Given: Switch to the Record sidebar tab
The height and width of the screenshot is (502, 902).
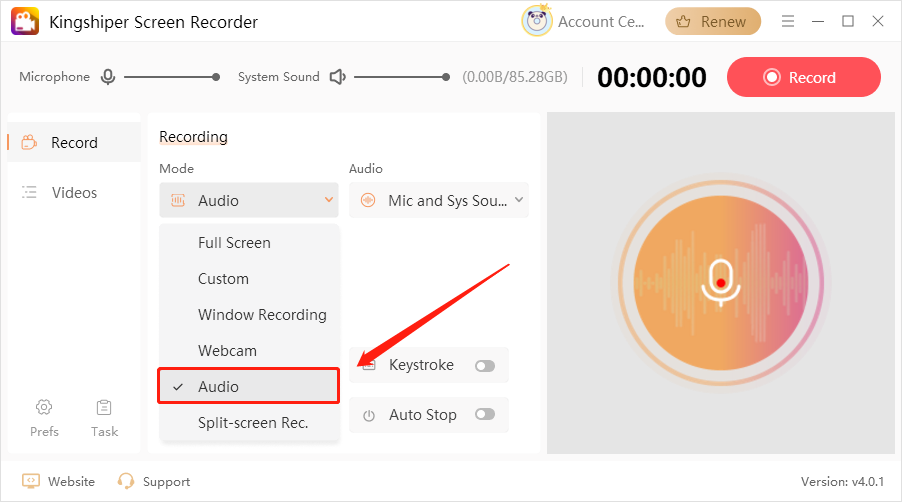Looking at the screenshot, I should (x=74, y=142).
